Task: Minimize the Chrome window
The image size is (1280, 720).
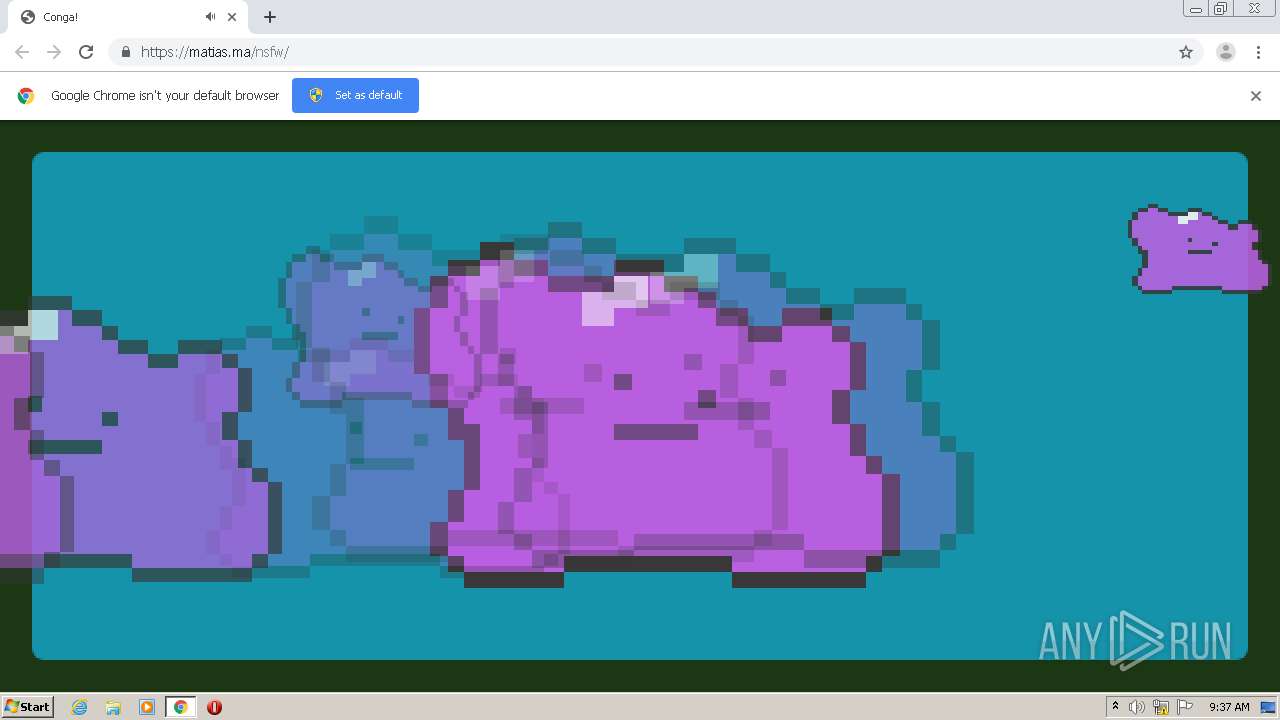Action: 1196,9
